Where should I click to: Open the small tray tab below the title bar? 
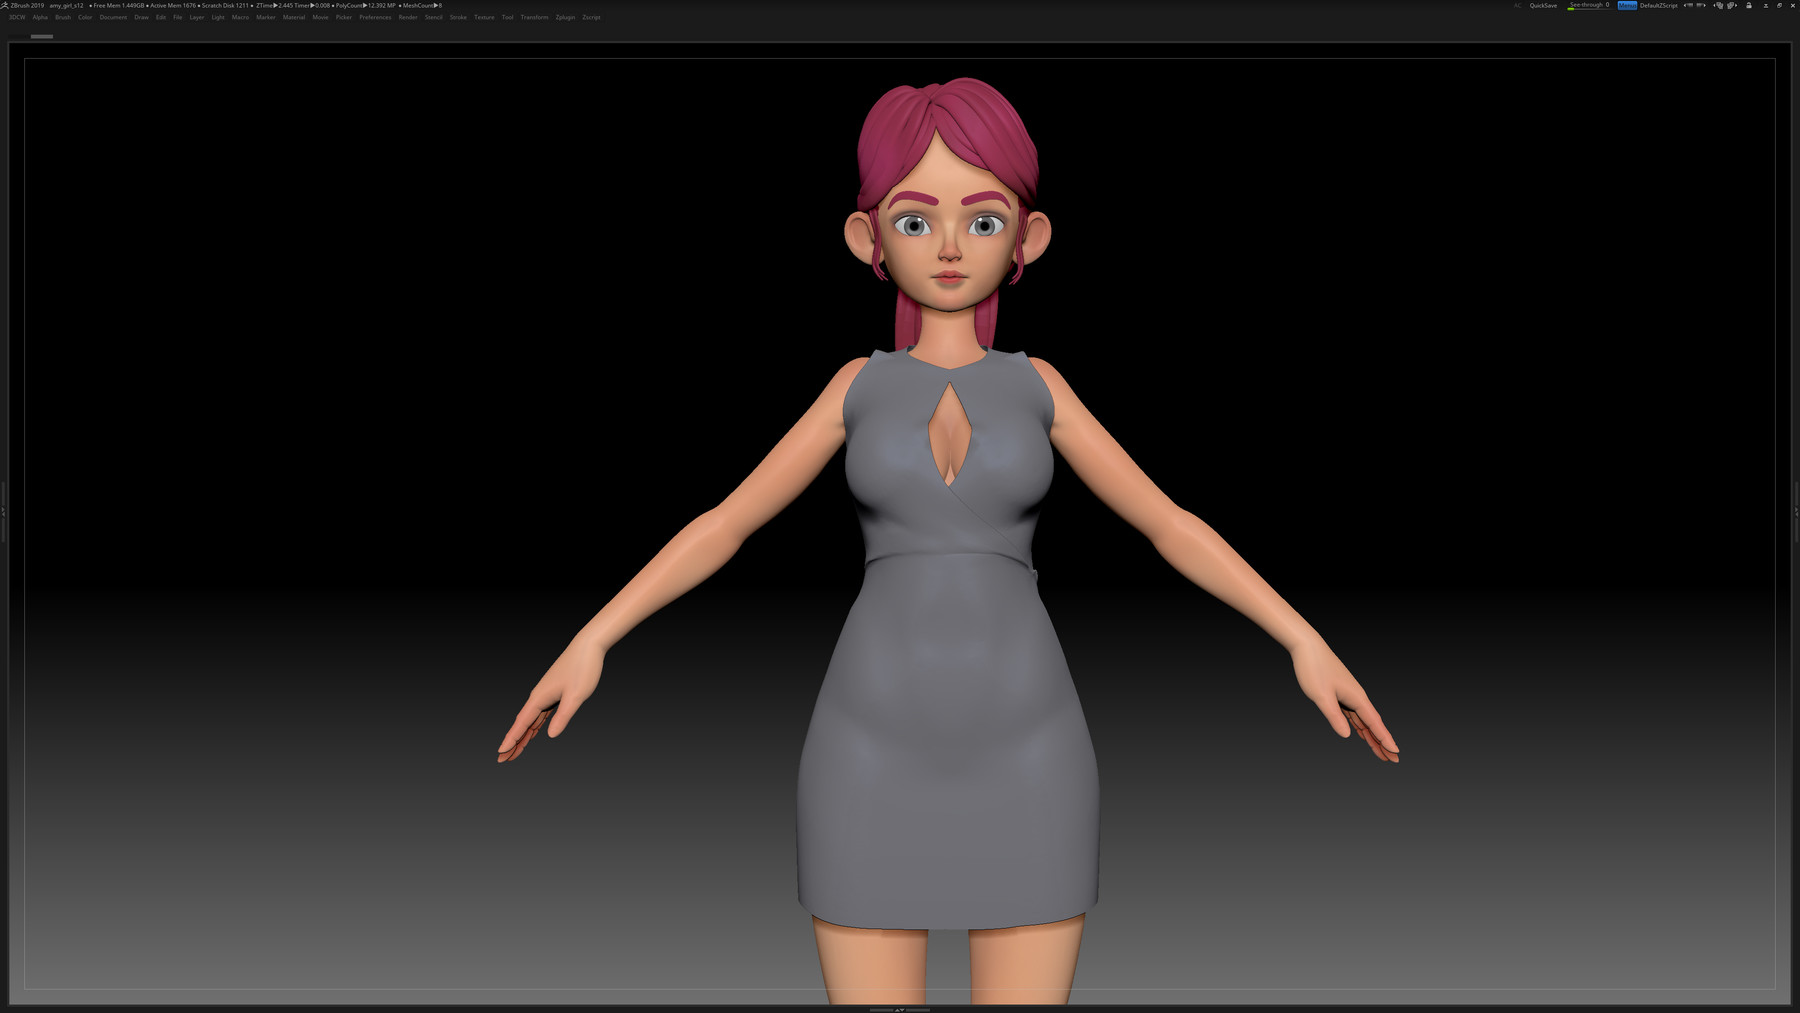(x=42, y=35)
